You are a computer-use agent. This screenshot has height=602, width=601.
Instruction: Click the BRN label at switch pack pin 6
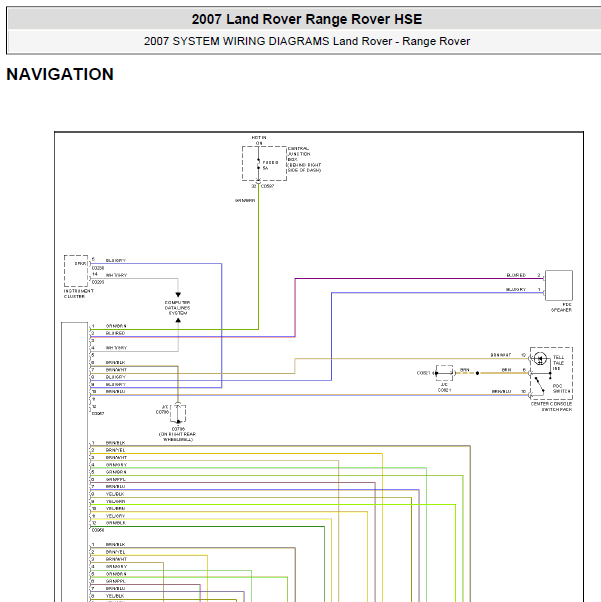click(507, 370)
